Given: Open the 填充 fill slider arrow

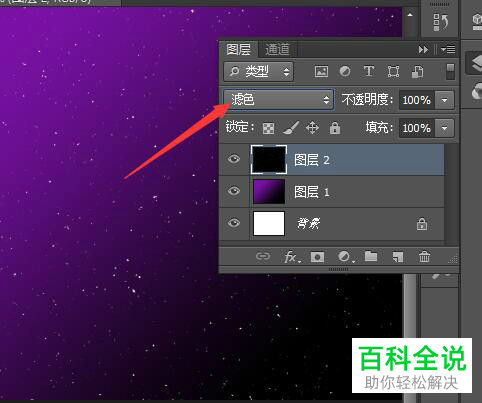Looking at the screenshot, I should [444, 128].
